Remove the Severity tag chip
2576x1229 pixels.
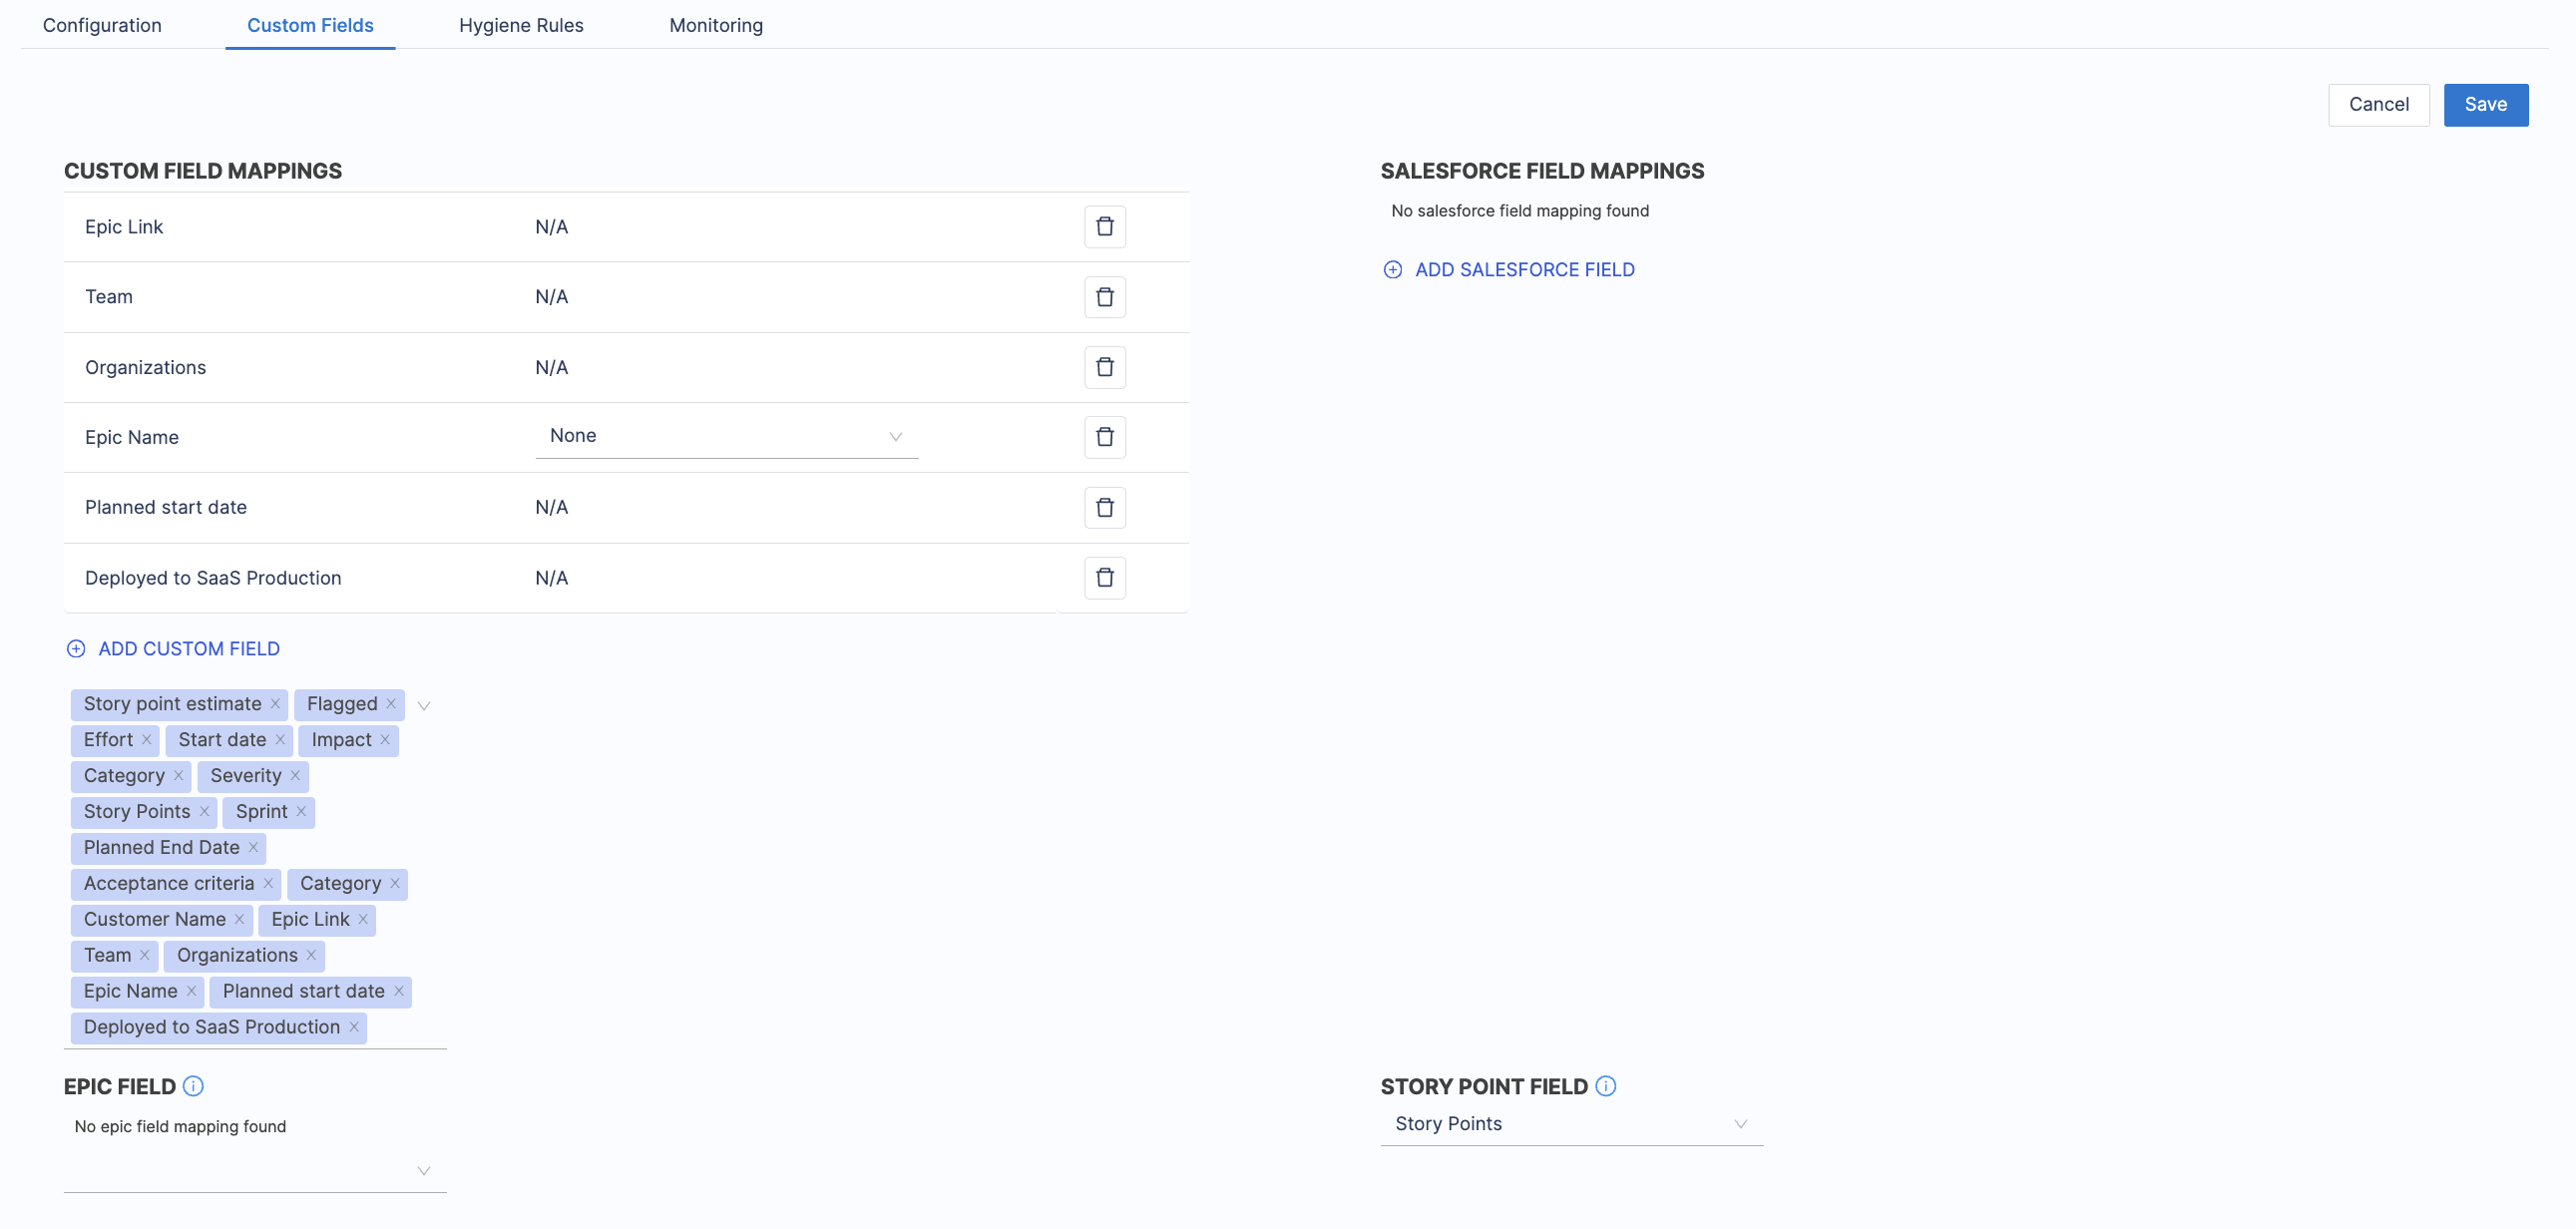point(295,776)
